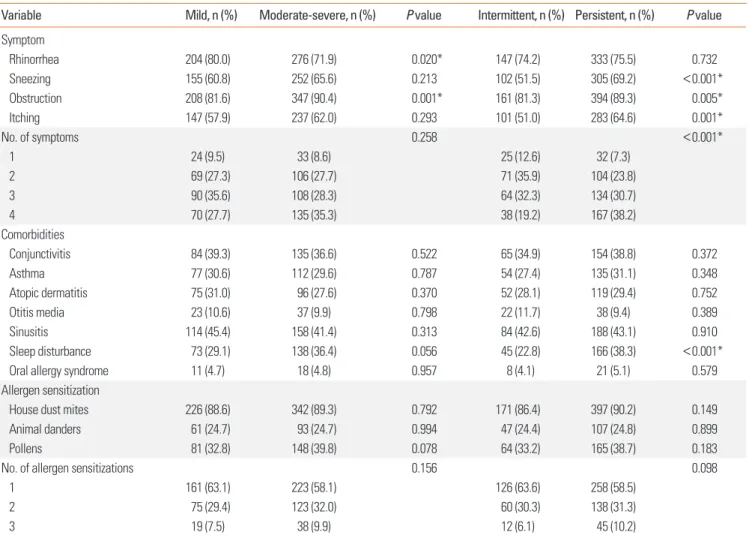Select the P value '0.732'

[705, 59]
